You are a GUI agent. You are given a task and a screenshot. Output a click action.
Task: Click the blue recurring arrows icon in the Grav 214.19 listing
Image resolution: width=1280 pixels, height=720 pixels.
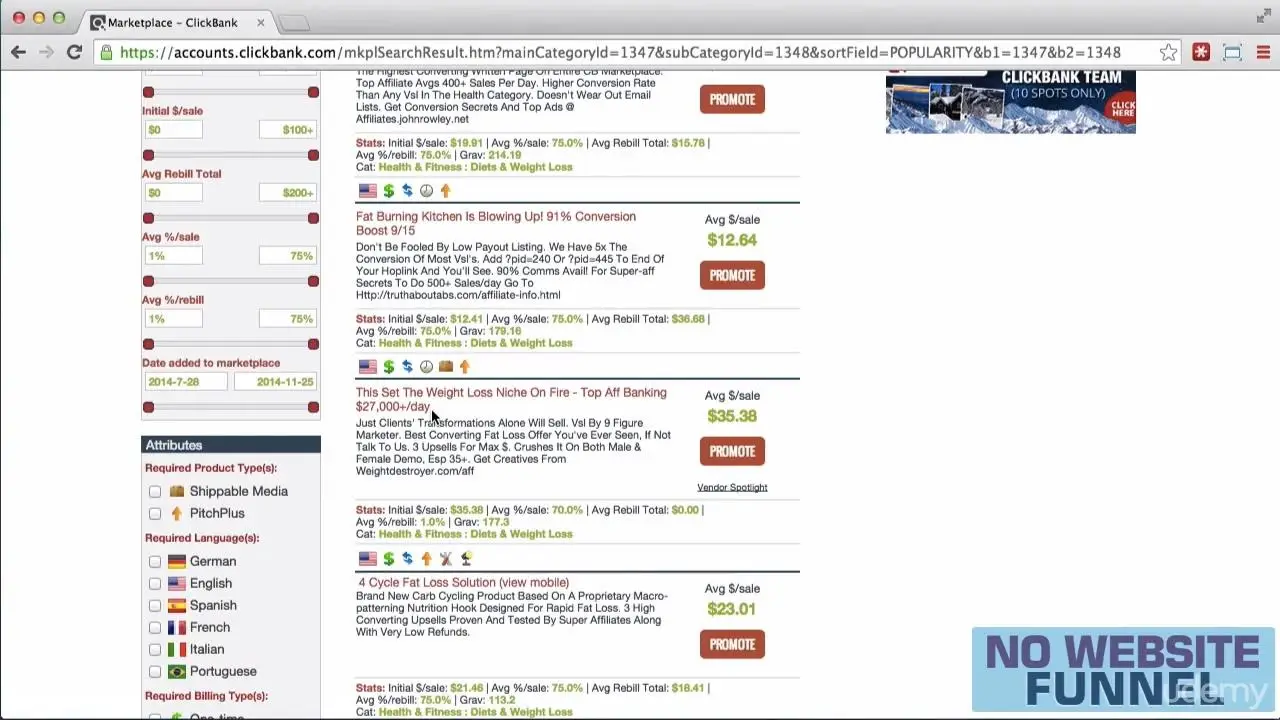tap(407, 191)
